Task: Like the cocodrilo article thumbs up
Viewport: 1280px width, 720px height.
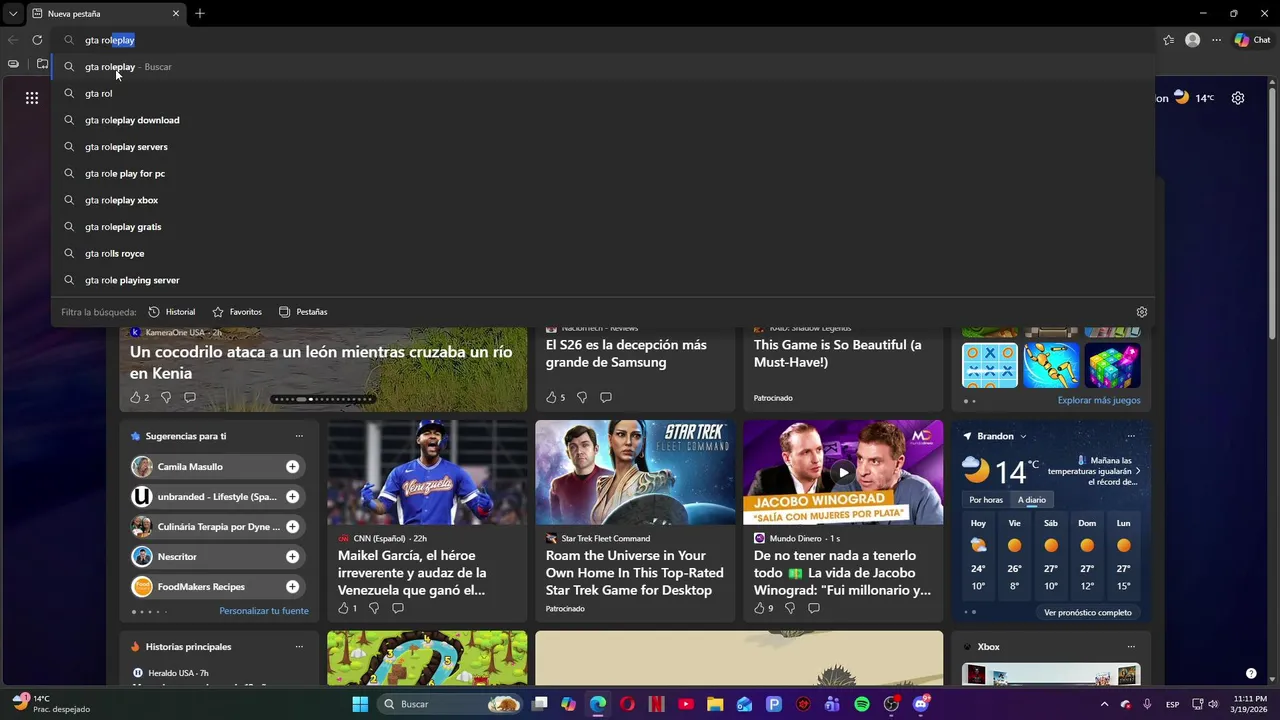Action: click(x=135, y=397)
